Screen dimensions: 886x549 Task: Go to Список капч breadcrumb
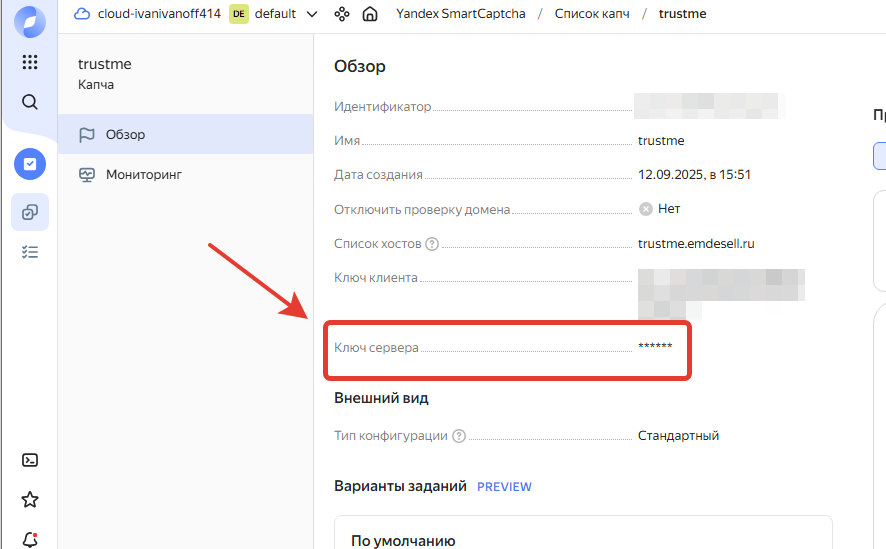pos(592,14)
